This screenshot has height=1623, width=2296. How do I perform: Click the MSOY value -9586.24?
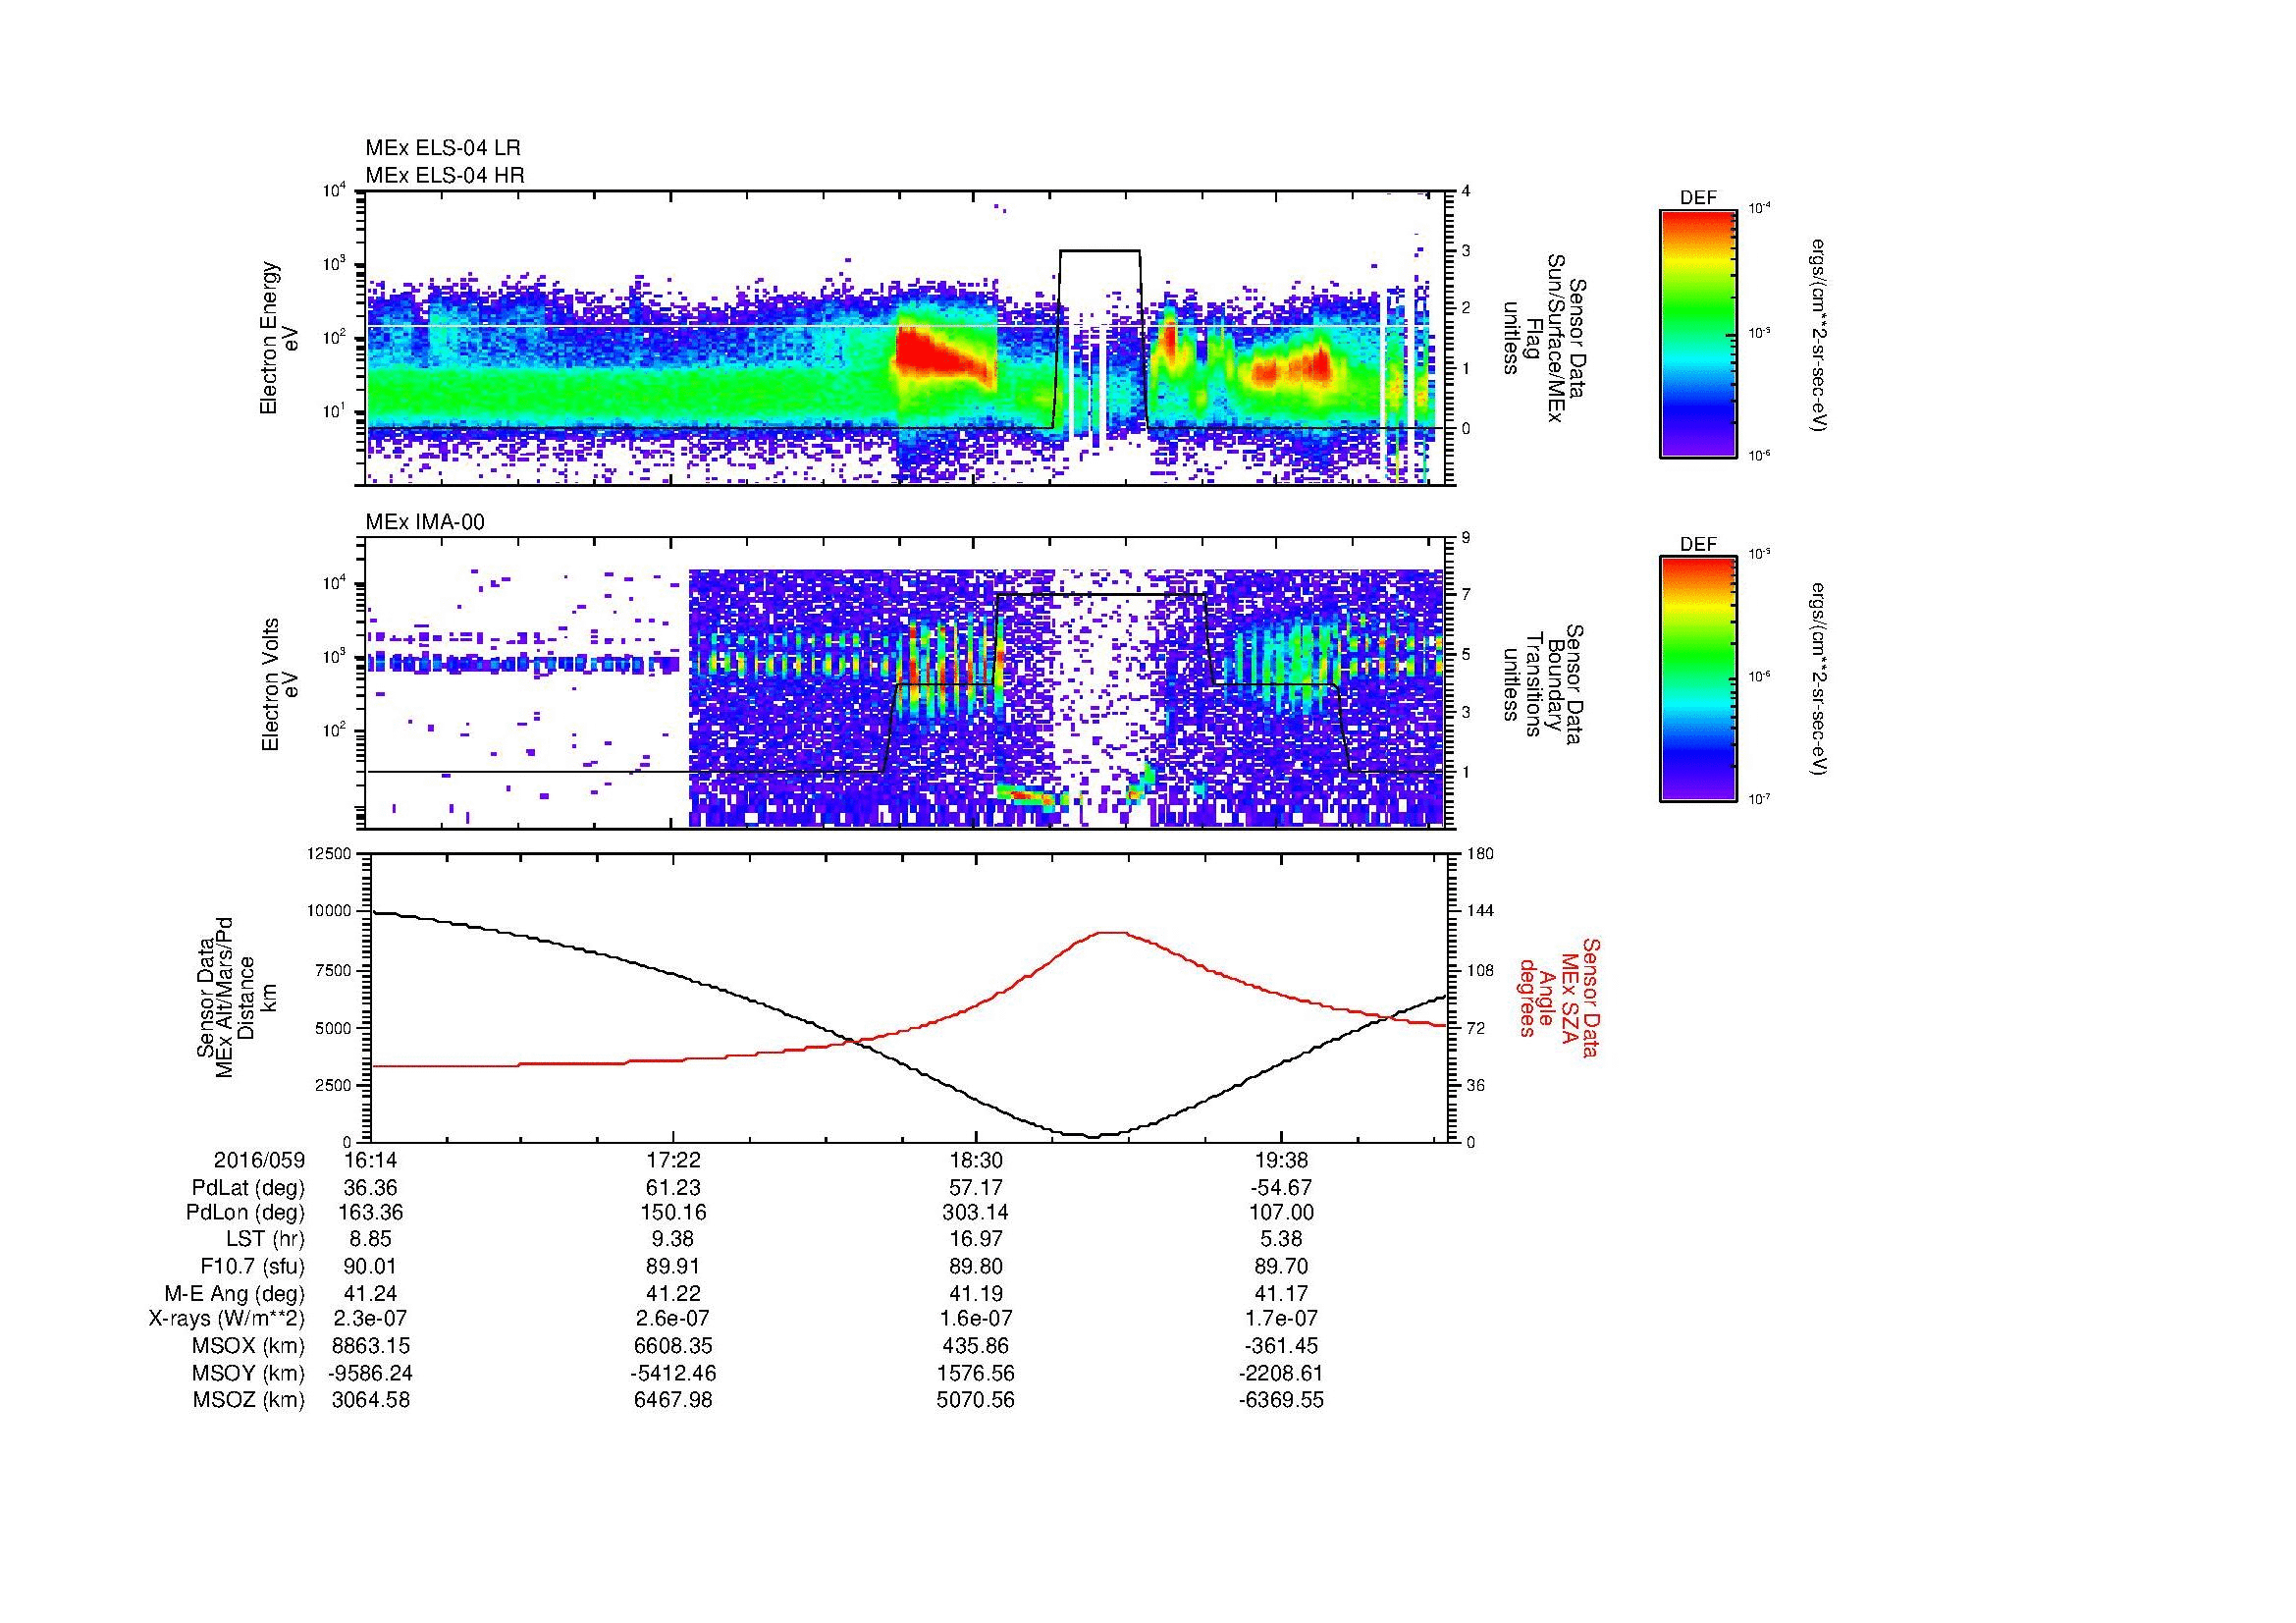tap(371, 1373)
